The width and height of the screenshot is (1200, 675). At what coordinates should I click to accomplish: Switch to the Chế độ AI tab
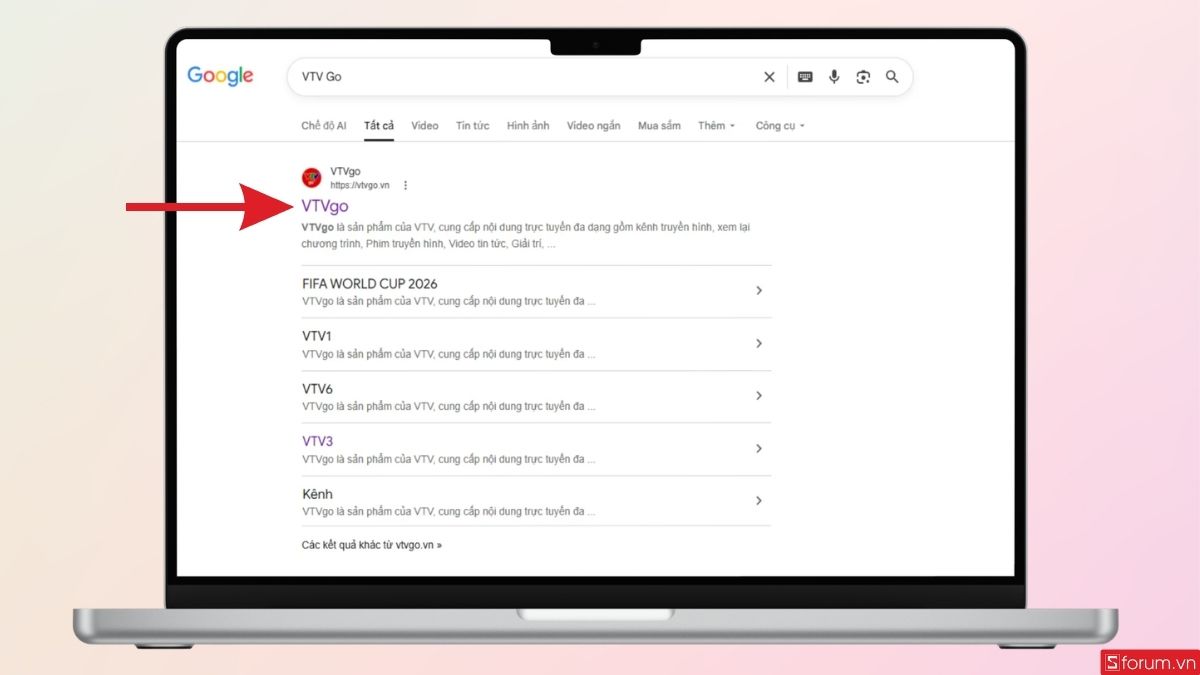point(324,126)
